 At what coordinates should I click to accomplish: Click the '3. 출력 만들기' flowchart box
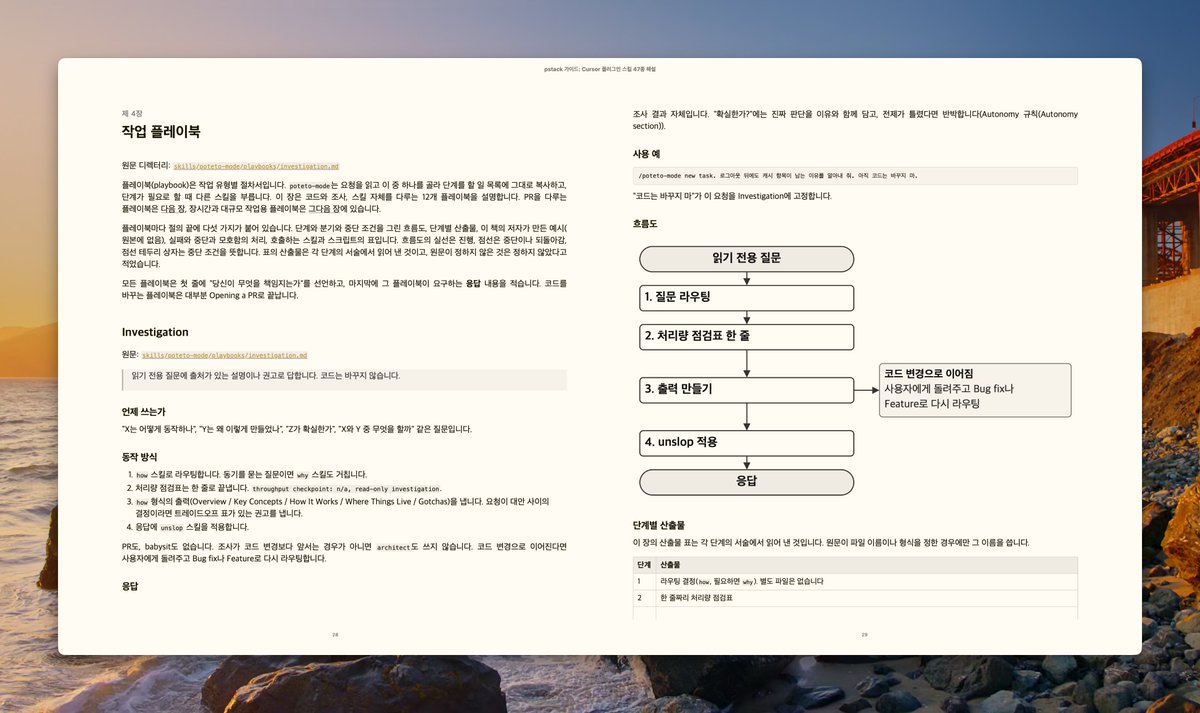tap(746, 390)
